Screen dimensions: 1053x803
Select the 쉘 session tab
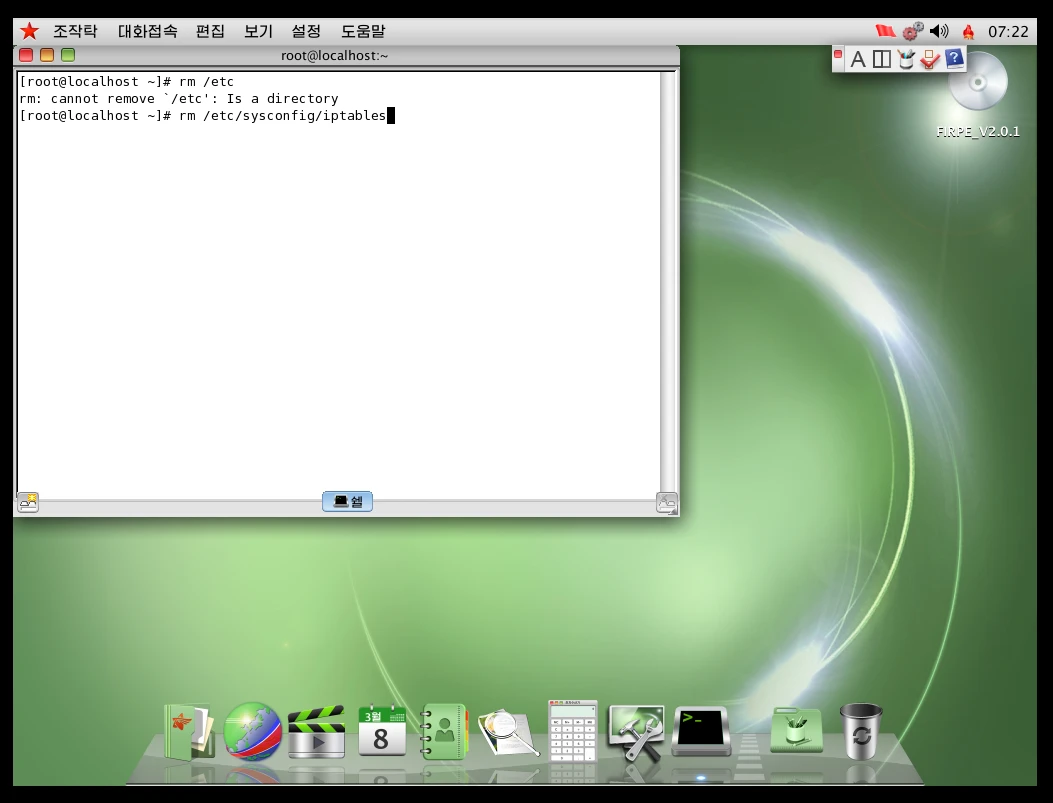[x=347, y=501]
